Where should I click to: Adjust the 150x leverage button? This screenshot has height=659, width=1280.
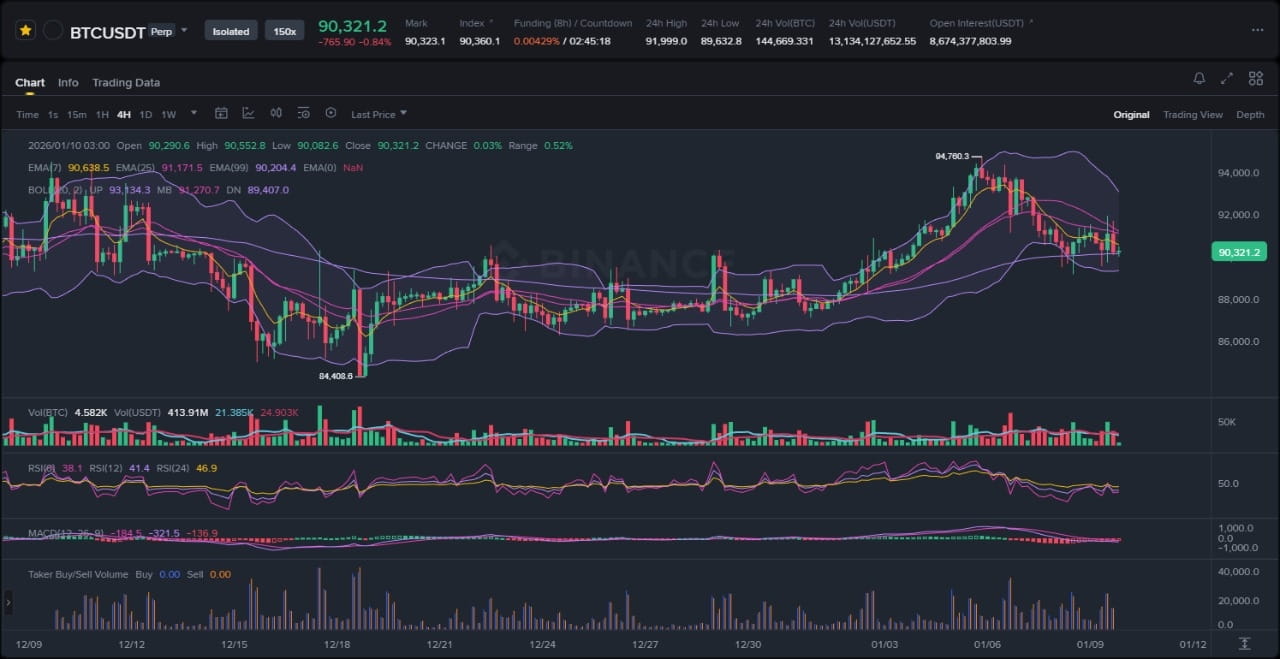pyautogui.click(x=285, y=31)
